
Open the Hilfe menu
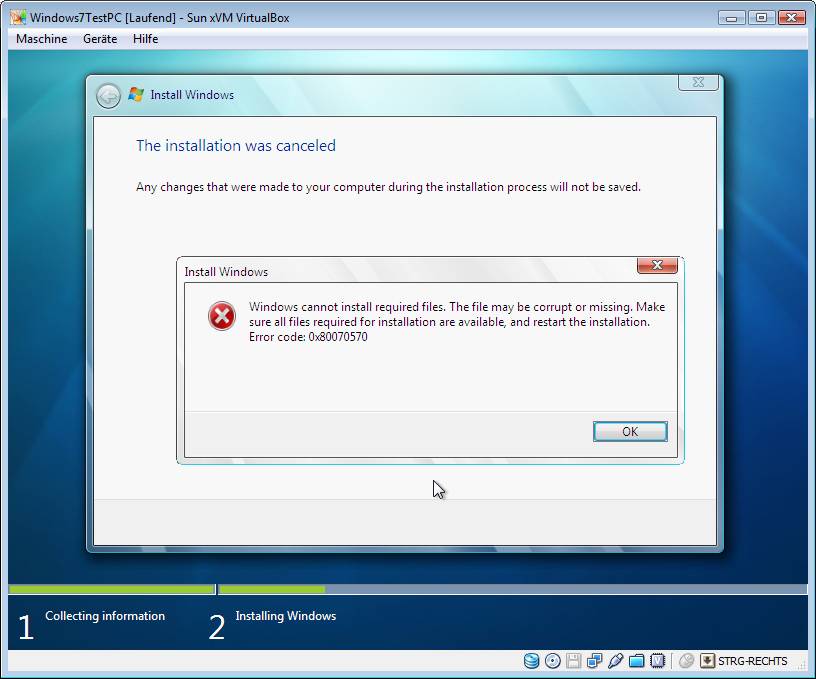click(145, 39)
